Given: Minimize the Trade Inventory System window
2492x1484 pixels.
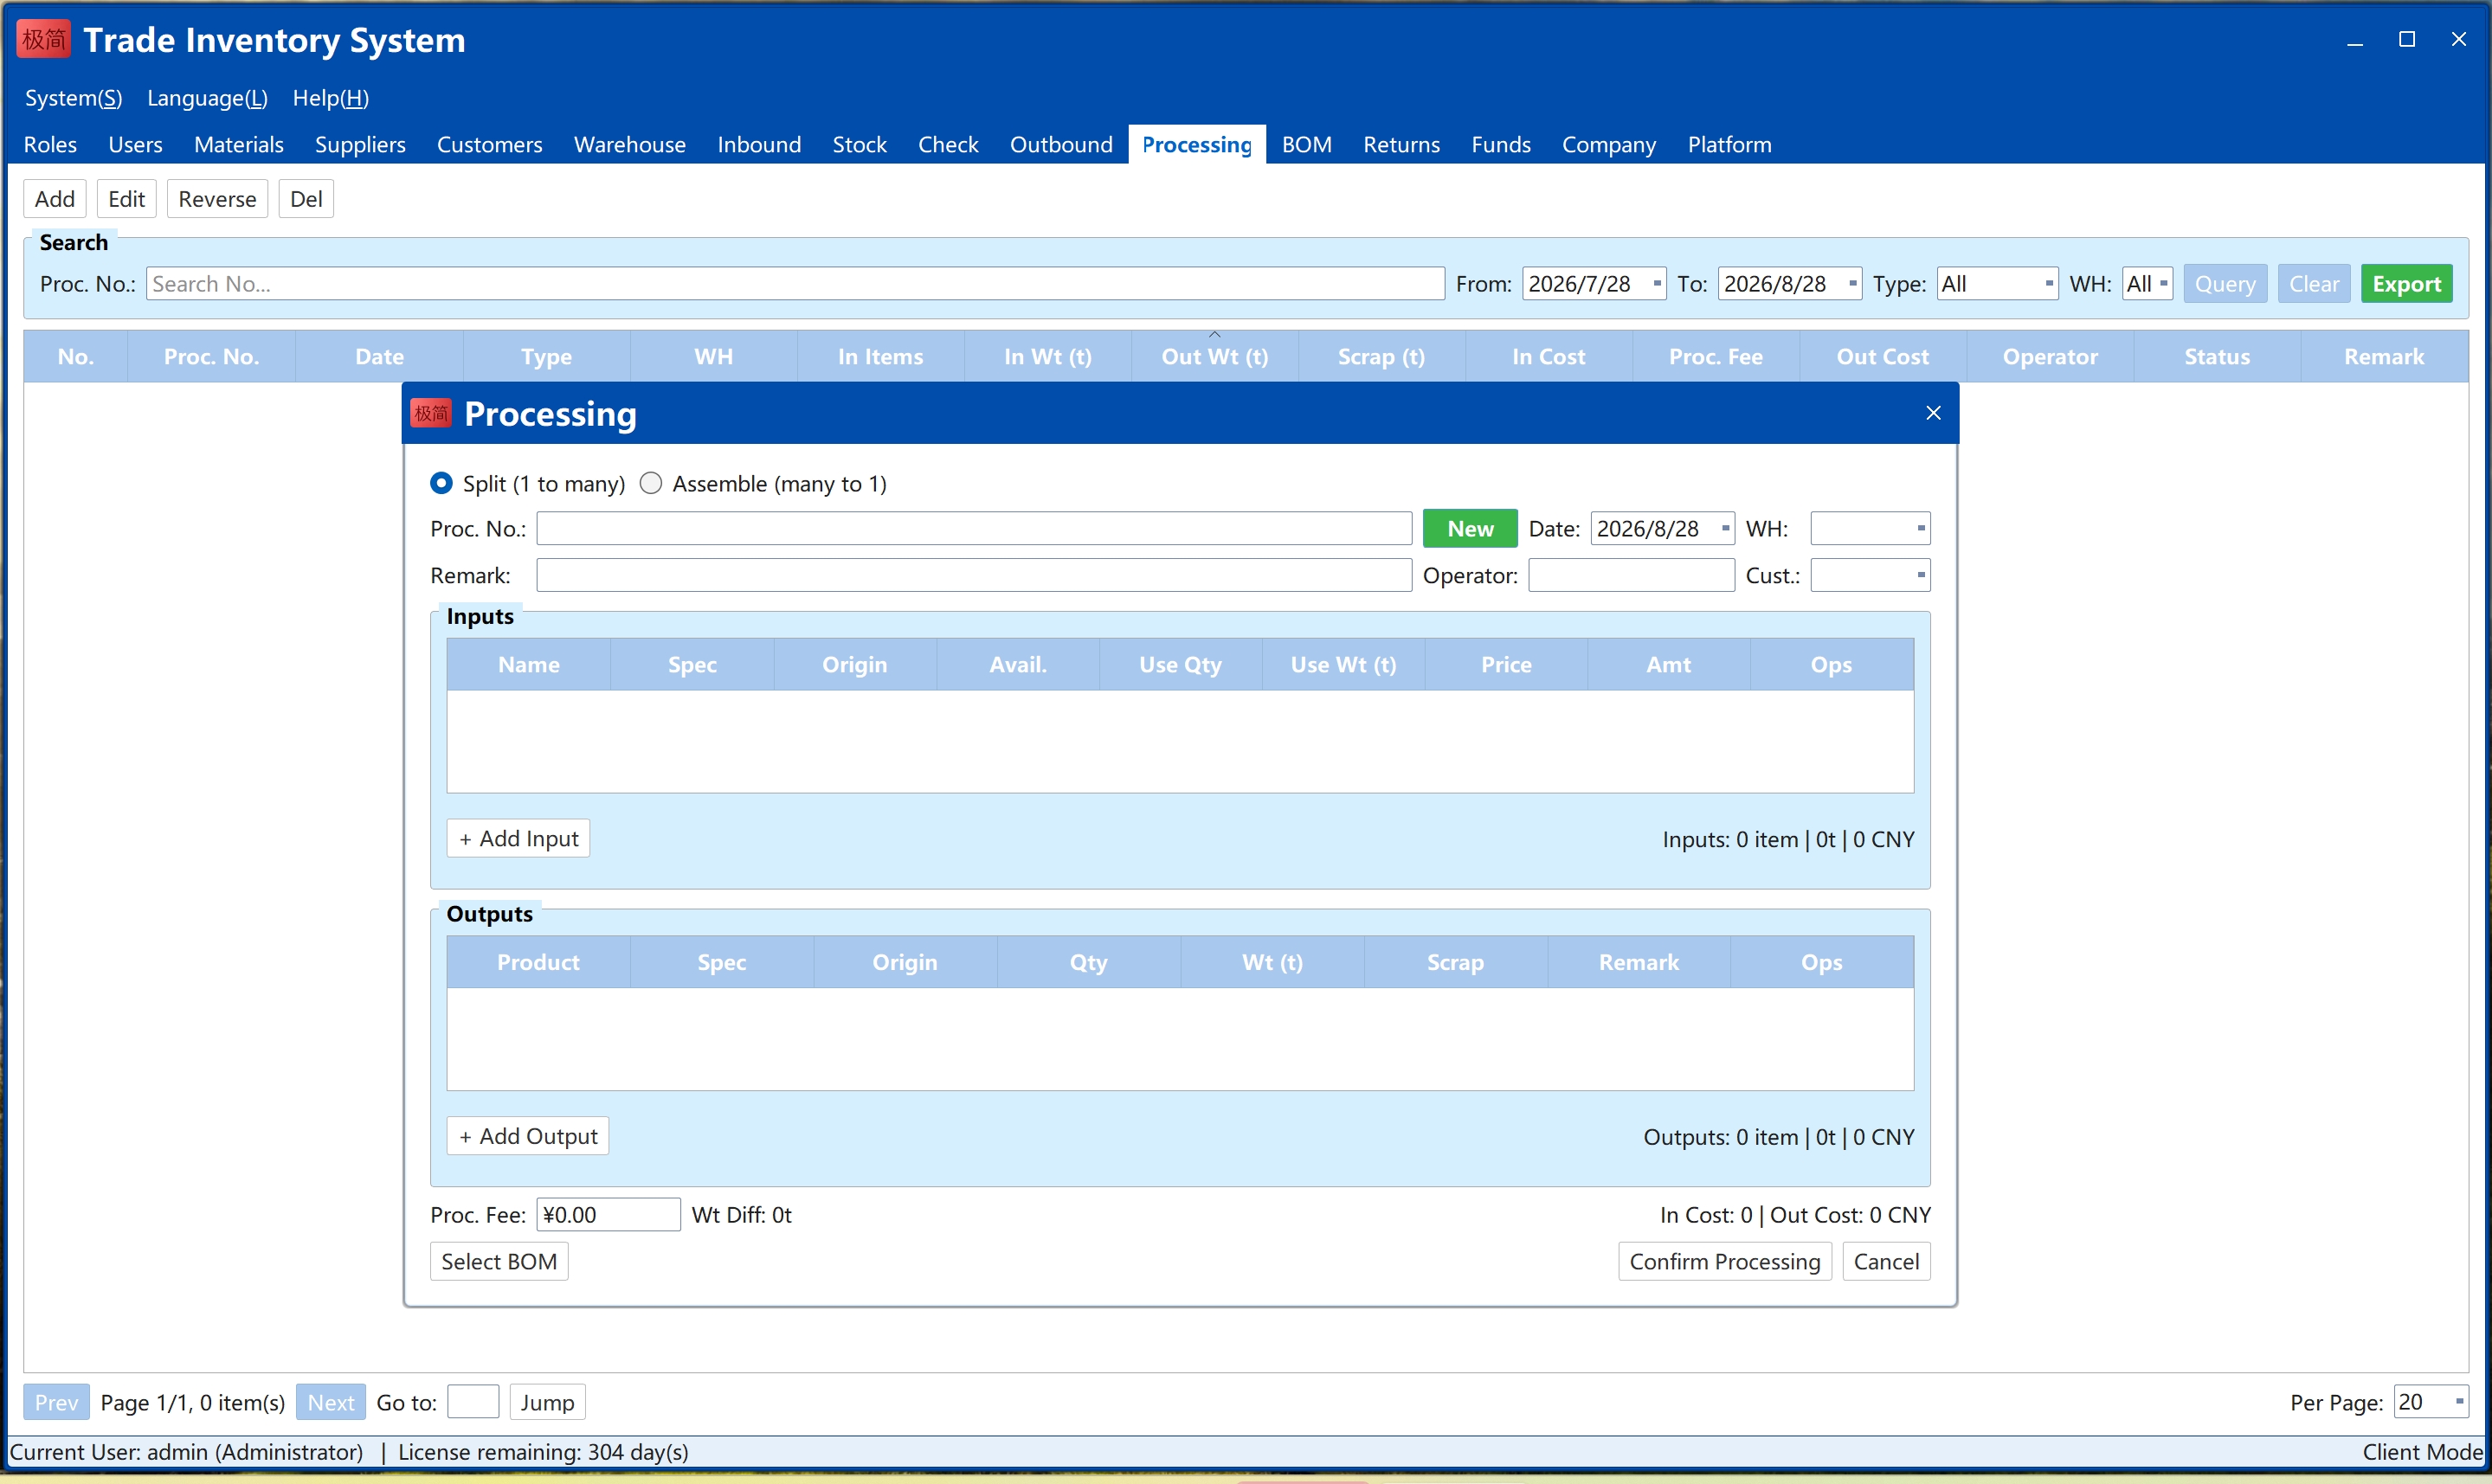Looking at the screenshot, I should tap(2355, 40).
